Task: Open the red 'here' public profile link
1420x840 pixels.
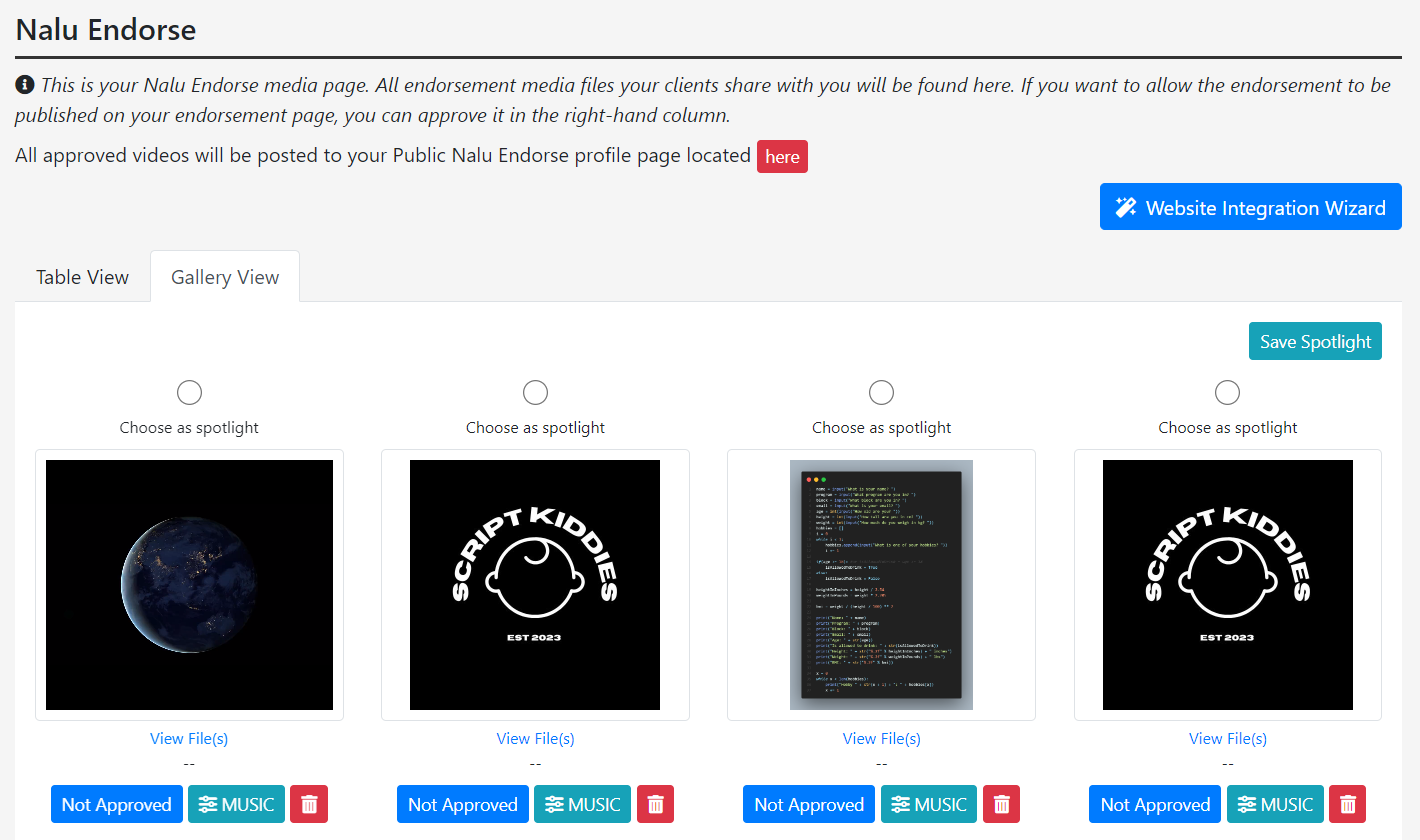Action: coord(782,157)
